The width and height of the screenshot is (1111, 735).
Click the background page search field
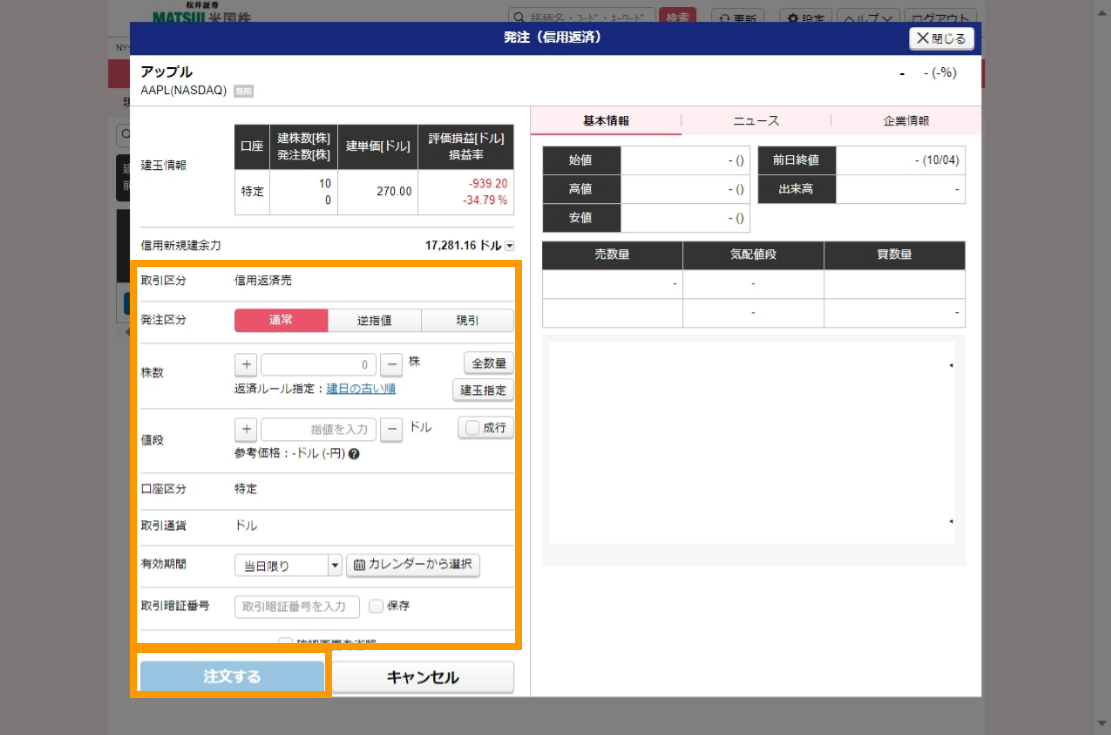coord(581,17)
